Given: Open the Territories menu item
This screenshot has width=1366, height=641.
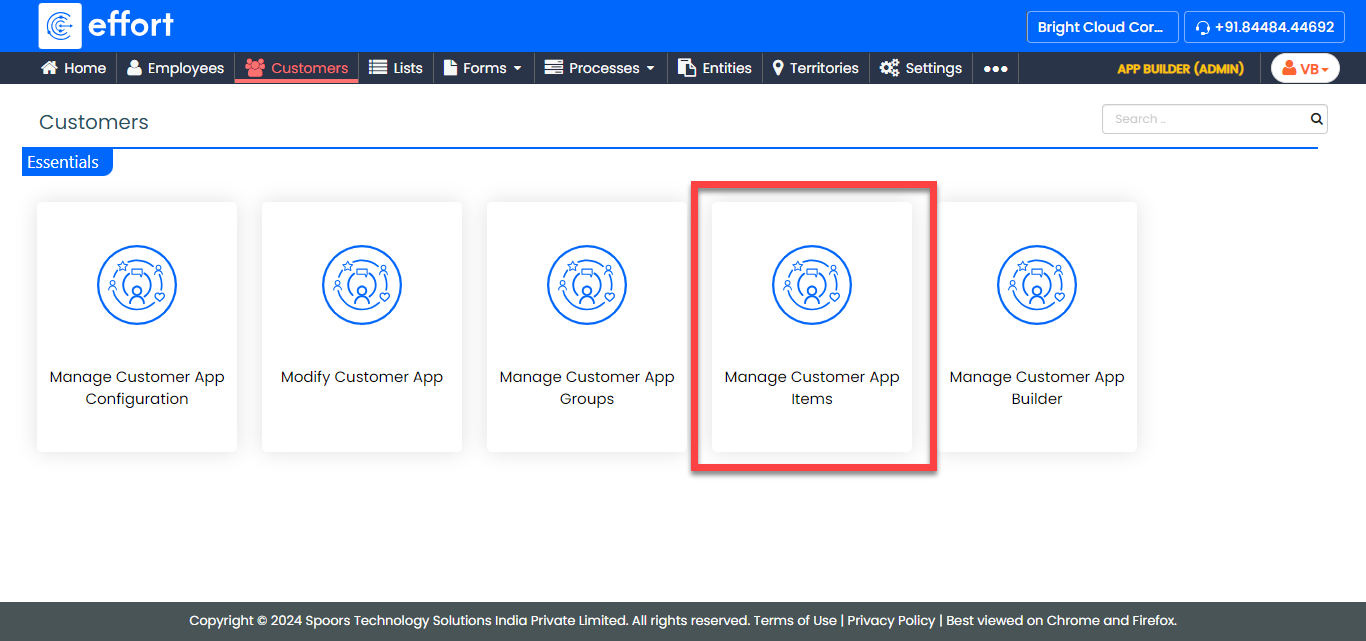Looking at the screenshot, I should tap(815, 68).
